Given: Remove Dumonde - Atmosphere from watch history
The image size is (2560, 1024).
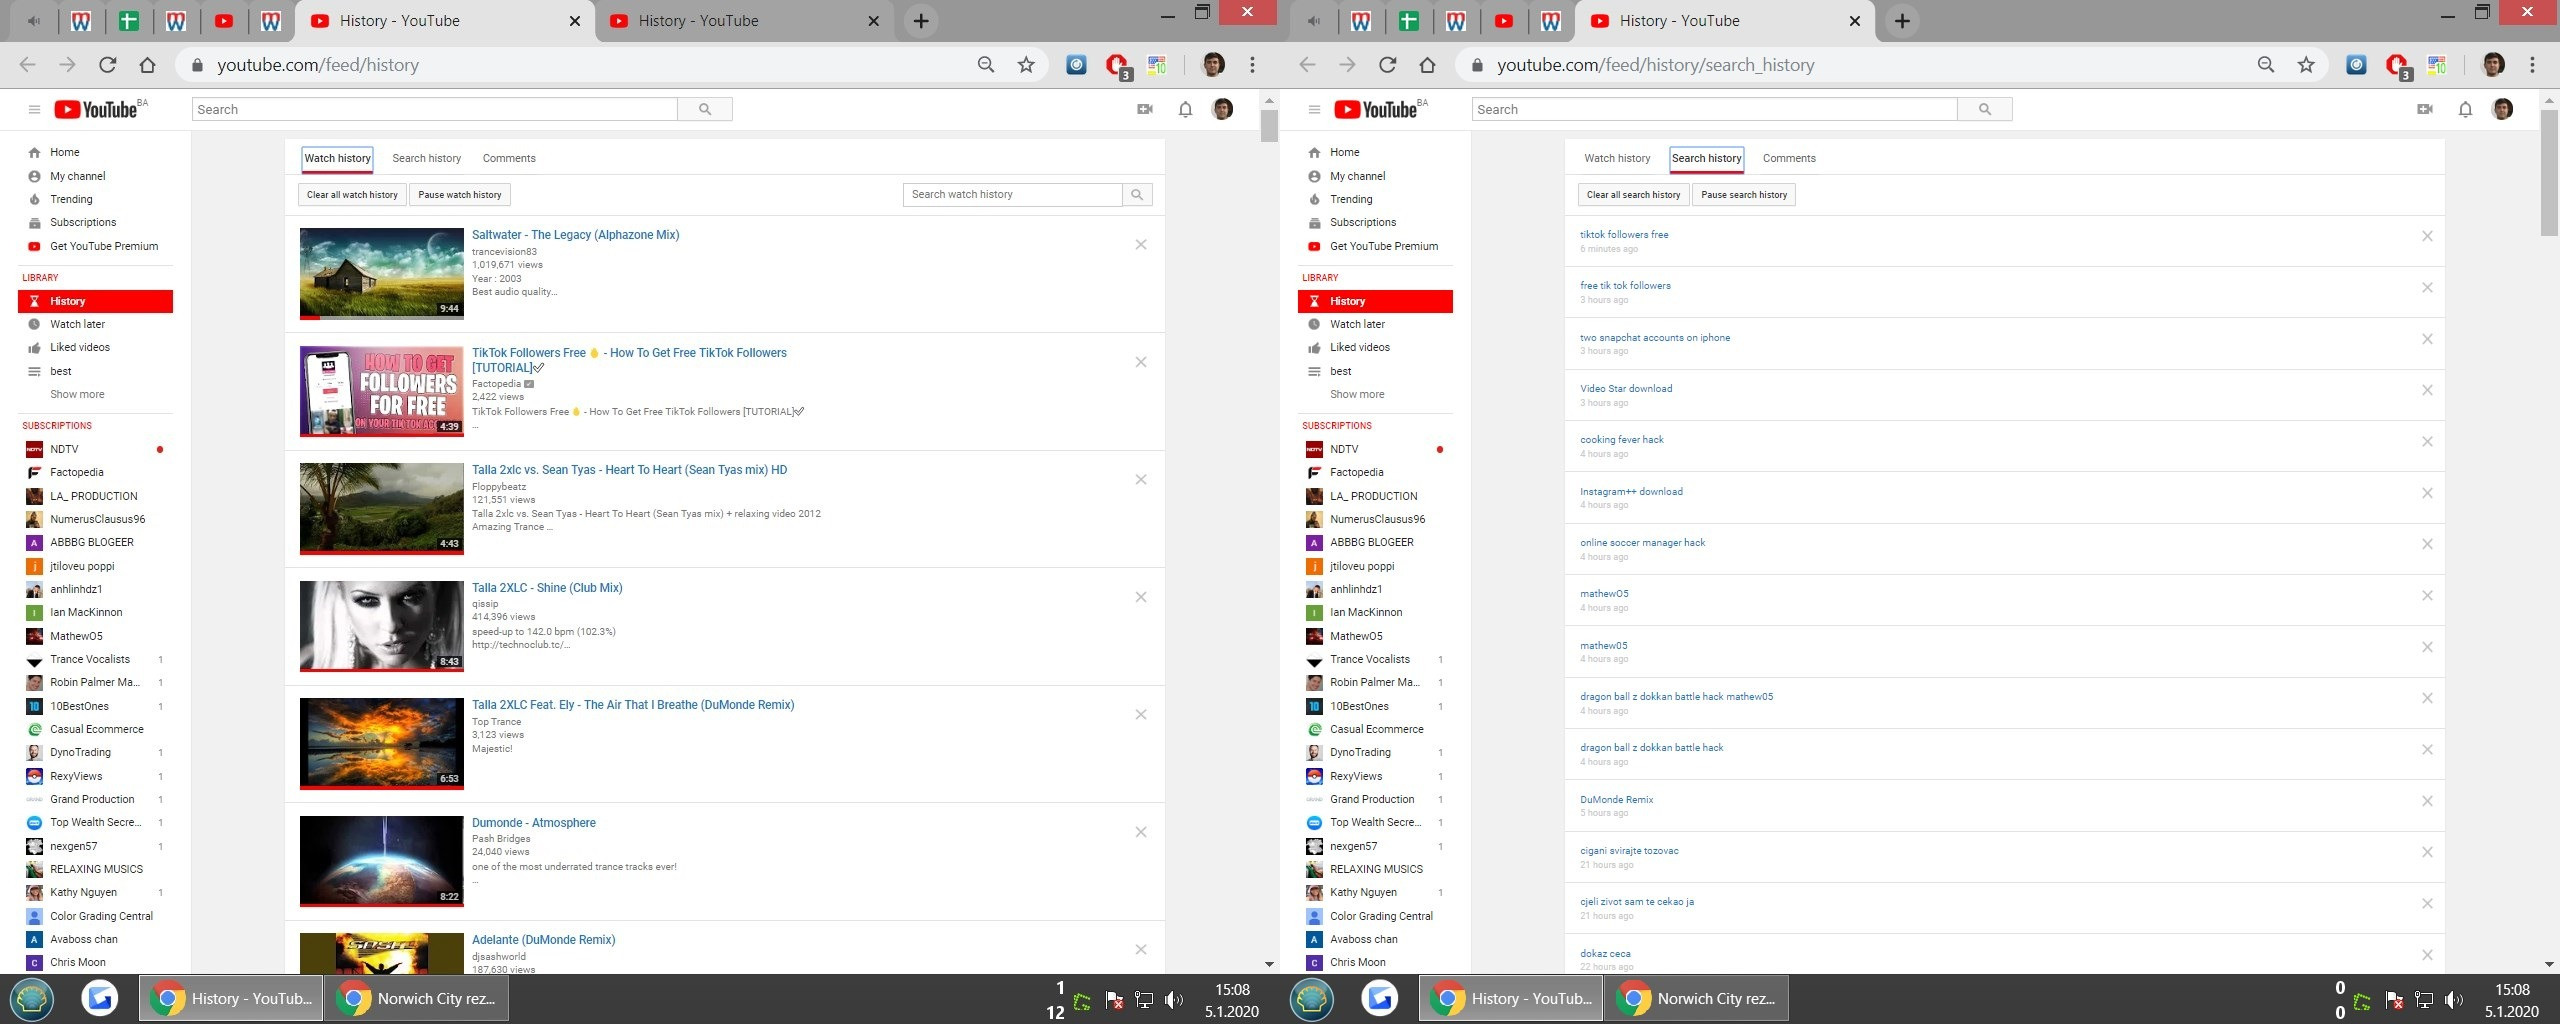Looking at the screenshot, I should (x=1141, y=832).
